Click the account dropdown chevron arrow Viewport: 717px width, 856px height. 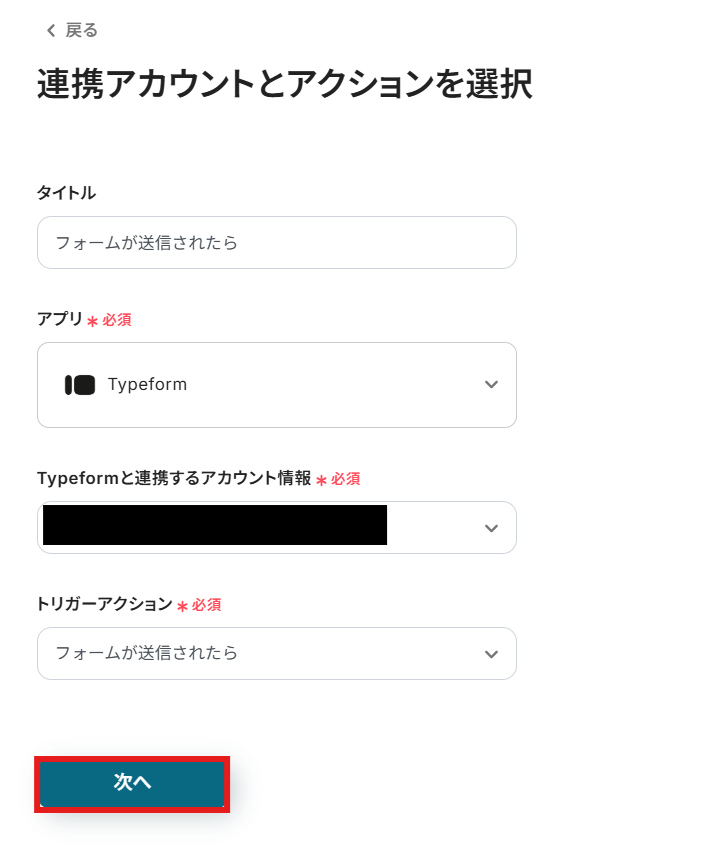point(491,528)
